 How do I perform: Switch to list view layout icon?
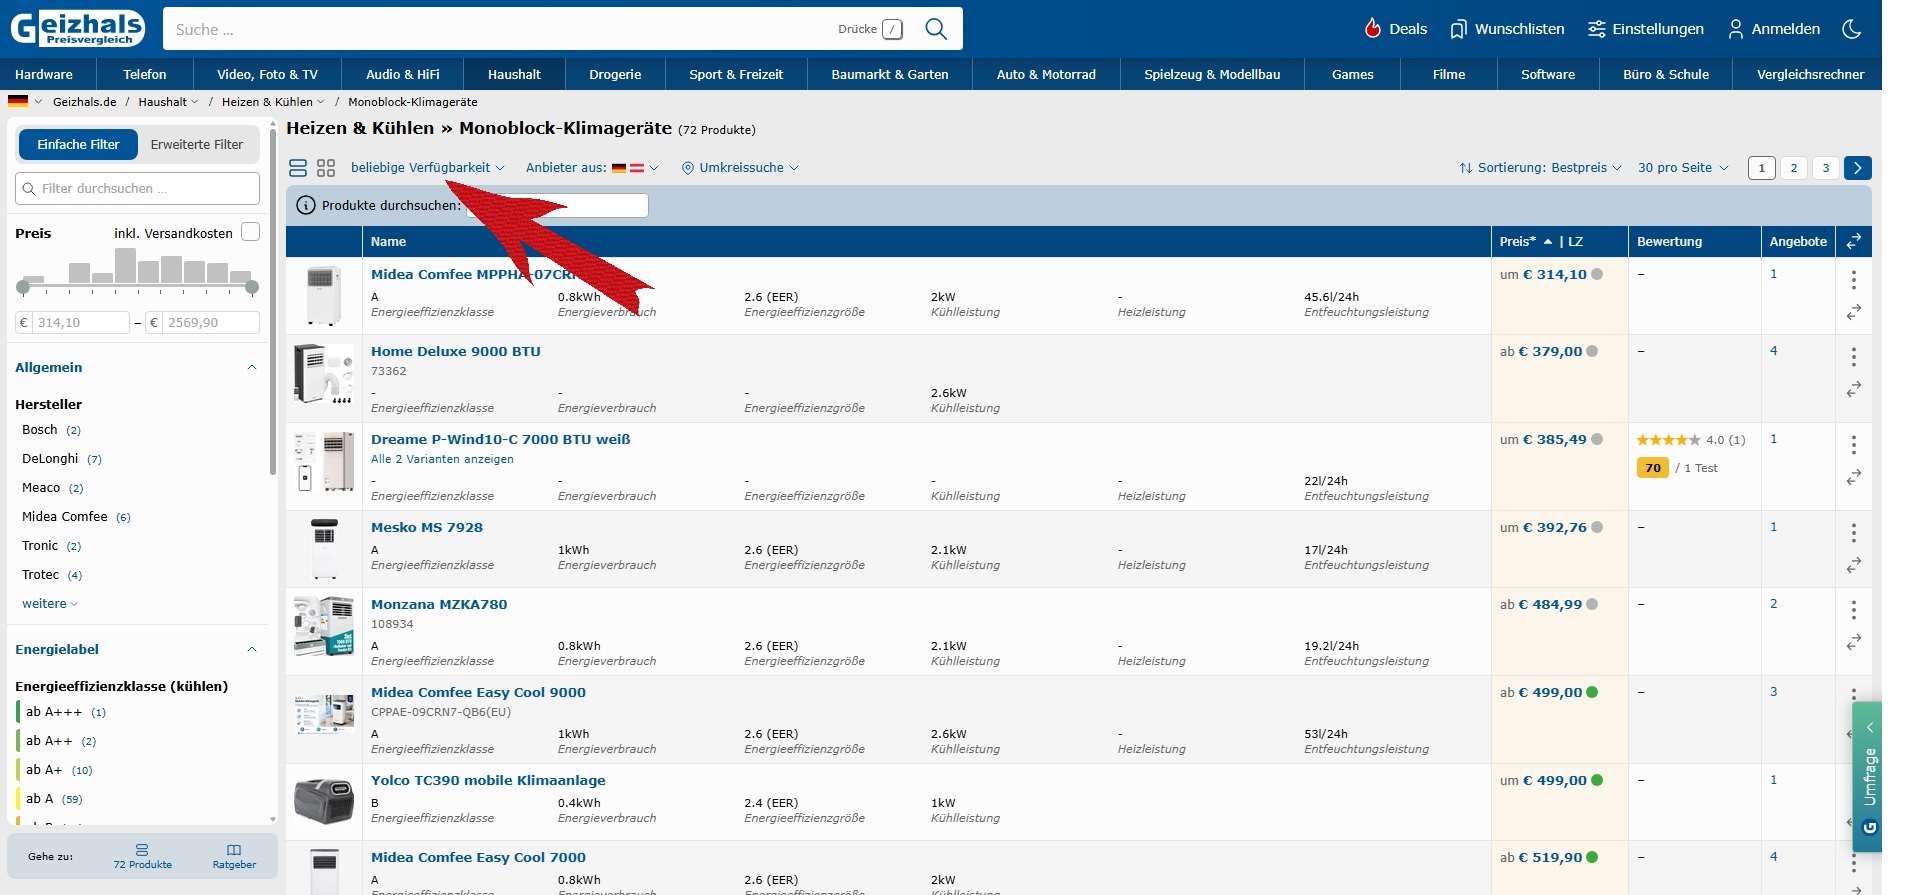[298, 168]
